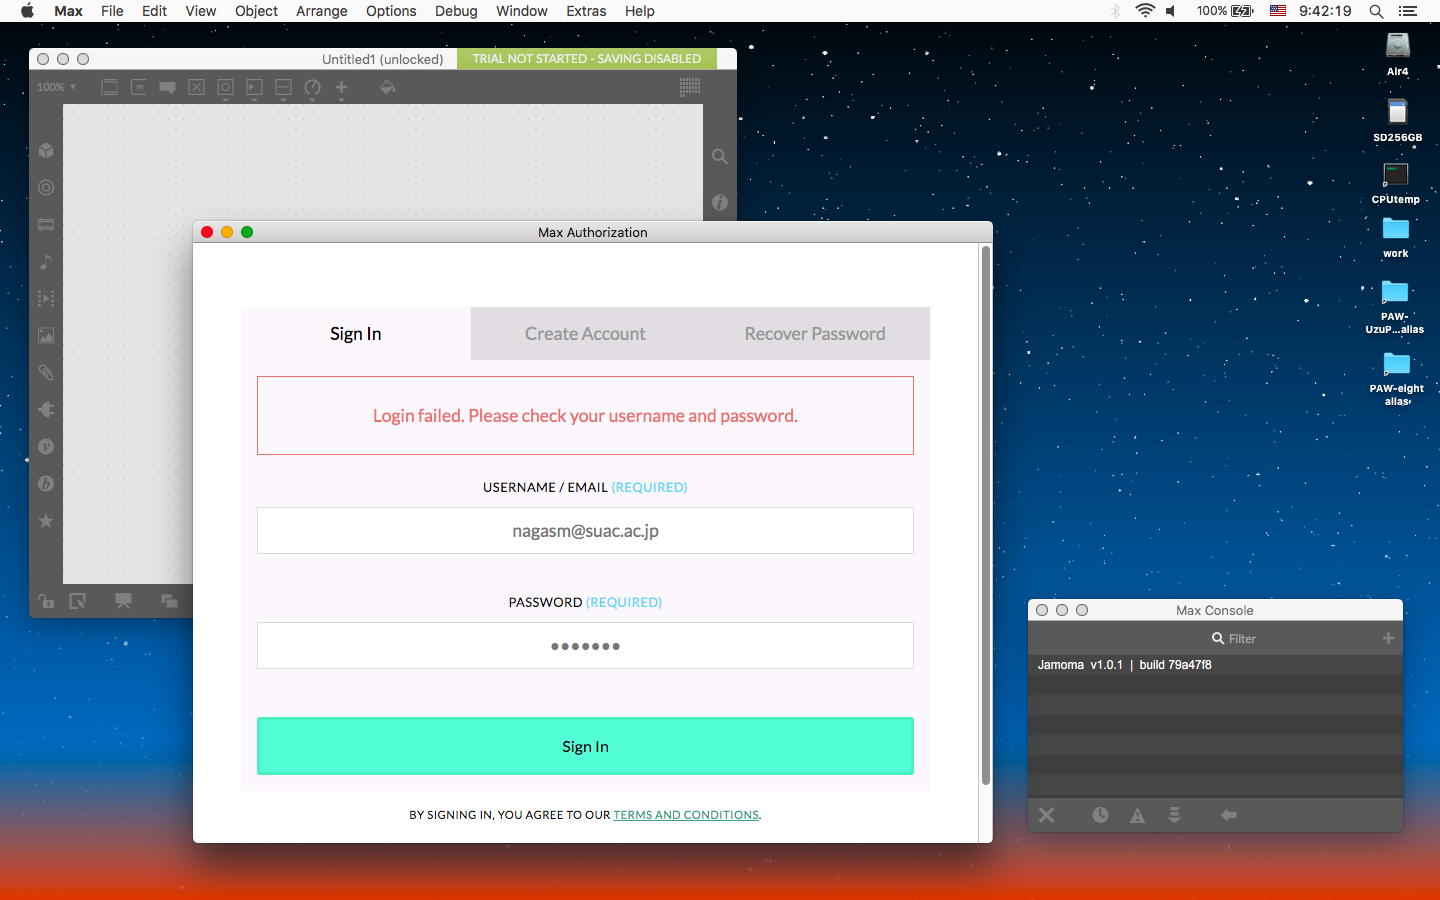Open the plug-ins browser in the left sidebar

pyautogui.click(x=46, y=409)
